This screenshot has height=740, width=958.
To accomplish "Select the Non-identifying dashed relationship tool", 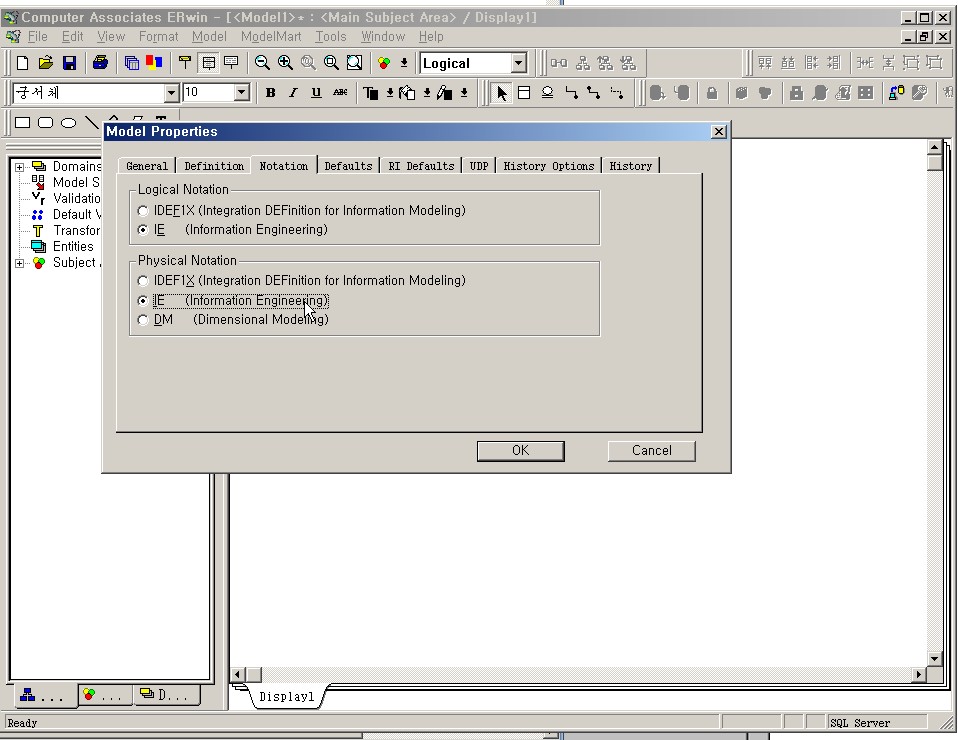I will click(617, 93).
